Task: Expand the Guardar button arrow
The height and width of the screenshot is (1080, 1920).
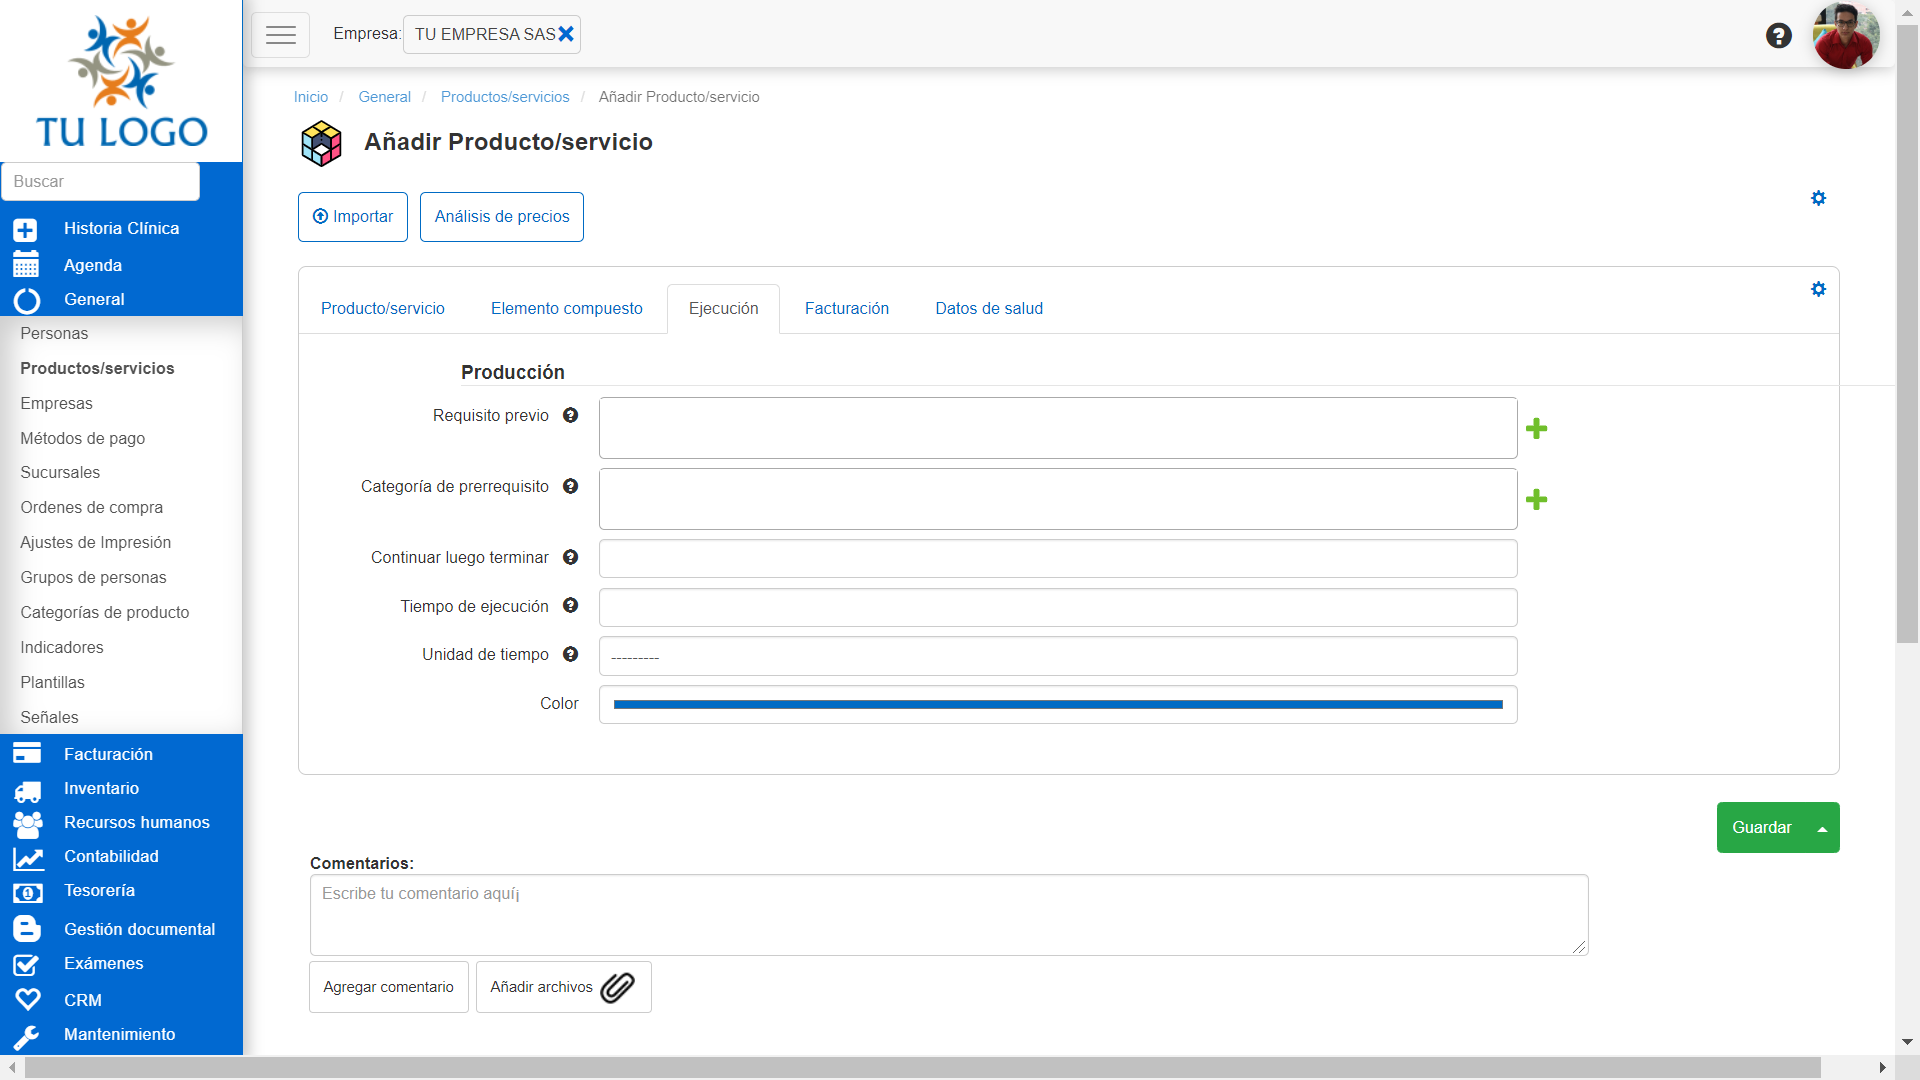Action: coord(1822,828)
